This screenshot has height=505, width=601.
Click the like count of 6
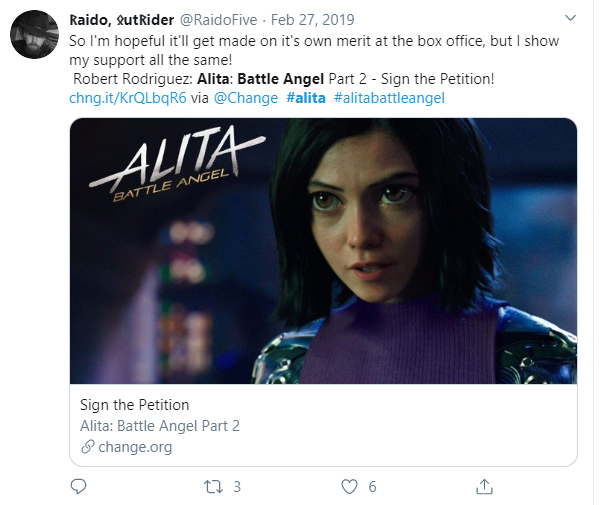tap(372, 487)
